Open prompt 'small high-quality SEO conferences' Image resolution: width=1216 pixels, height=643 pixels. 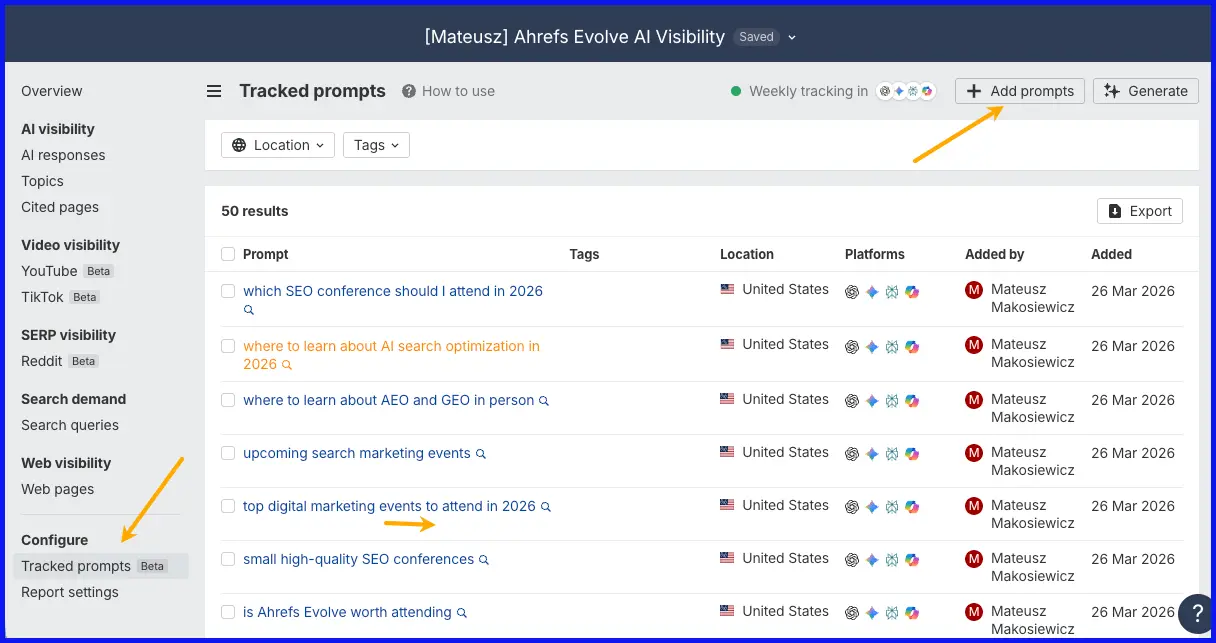[x=359, y=559]
